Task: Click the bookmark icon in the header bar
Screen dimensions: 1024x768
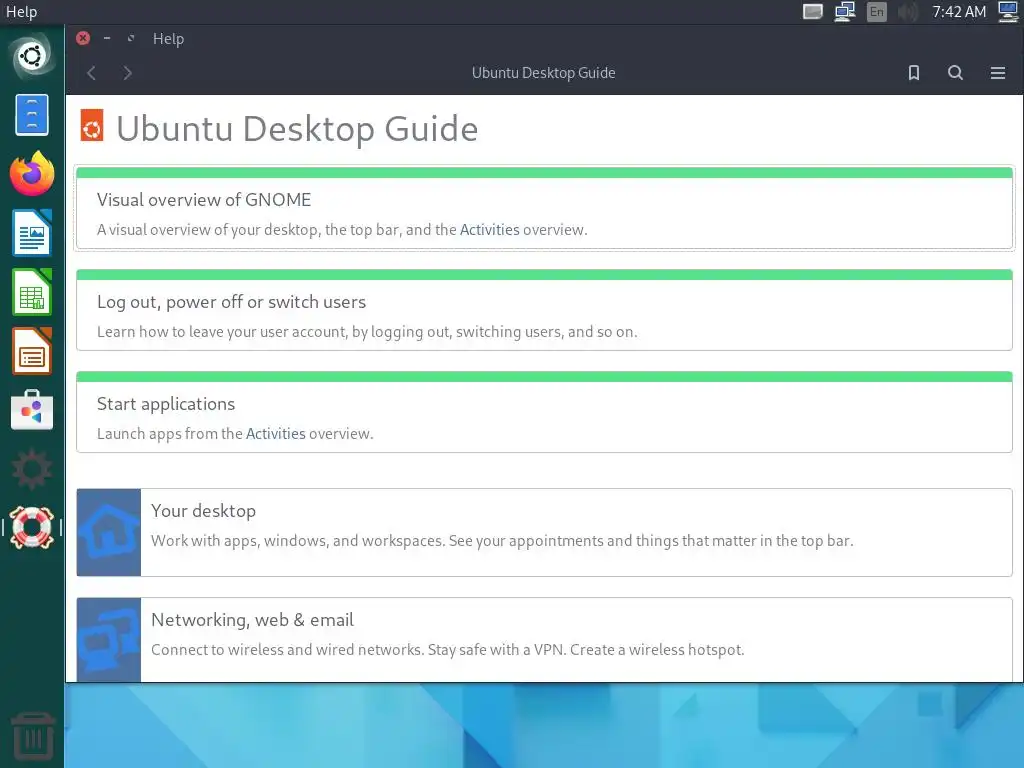Action: tap(914, 72)
